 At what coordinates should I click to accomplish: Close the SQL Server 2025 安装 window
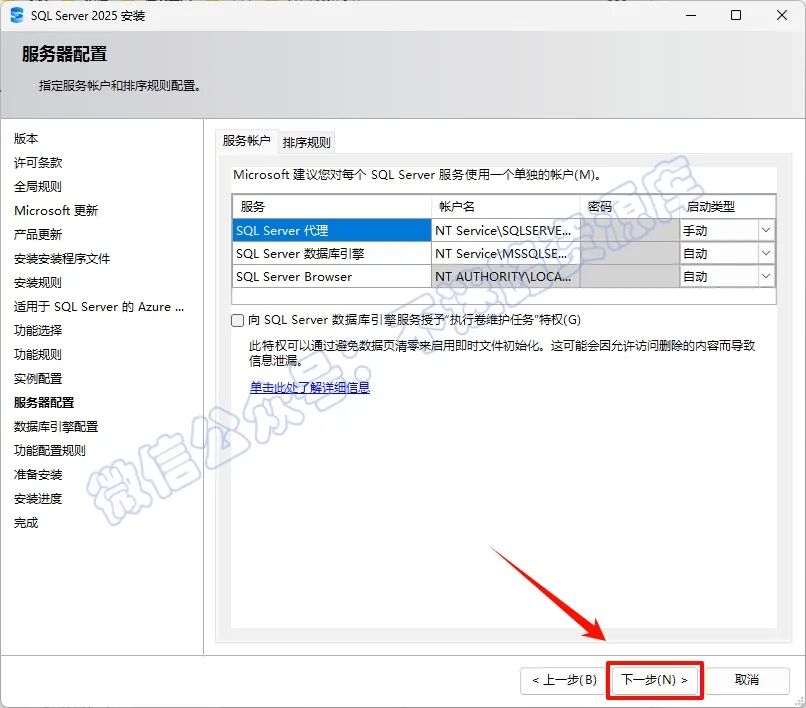point(782,15)
